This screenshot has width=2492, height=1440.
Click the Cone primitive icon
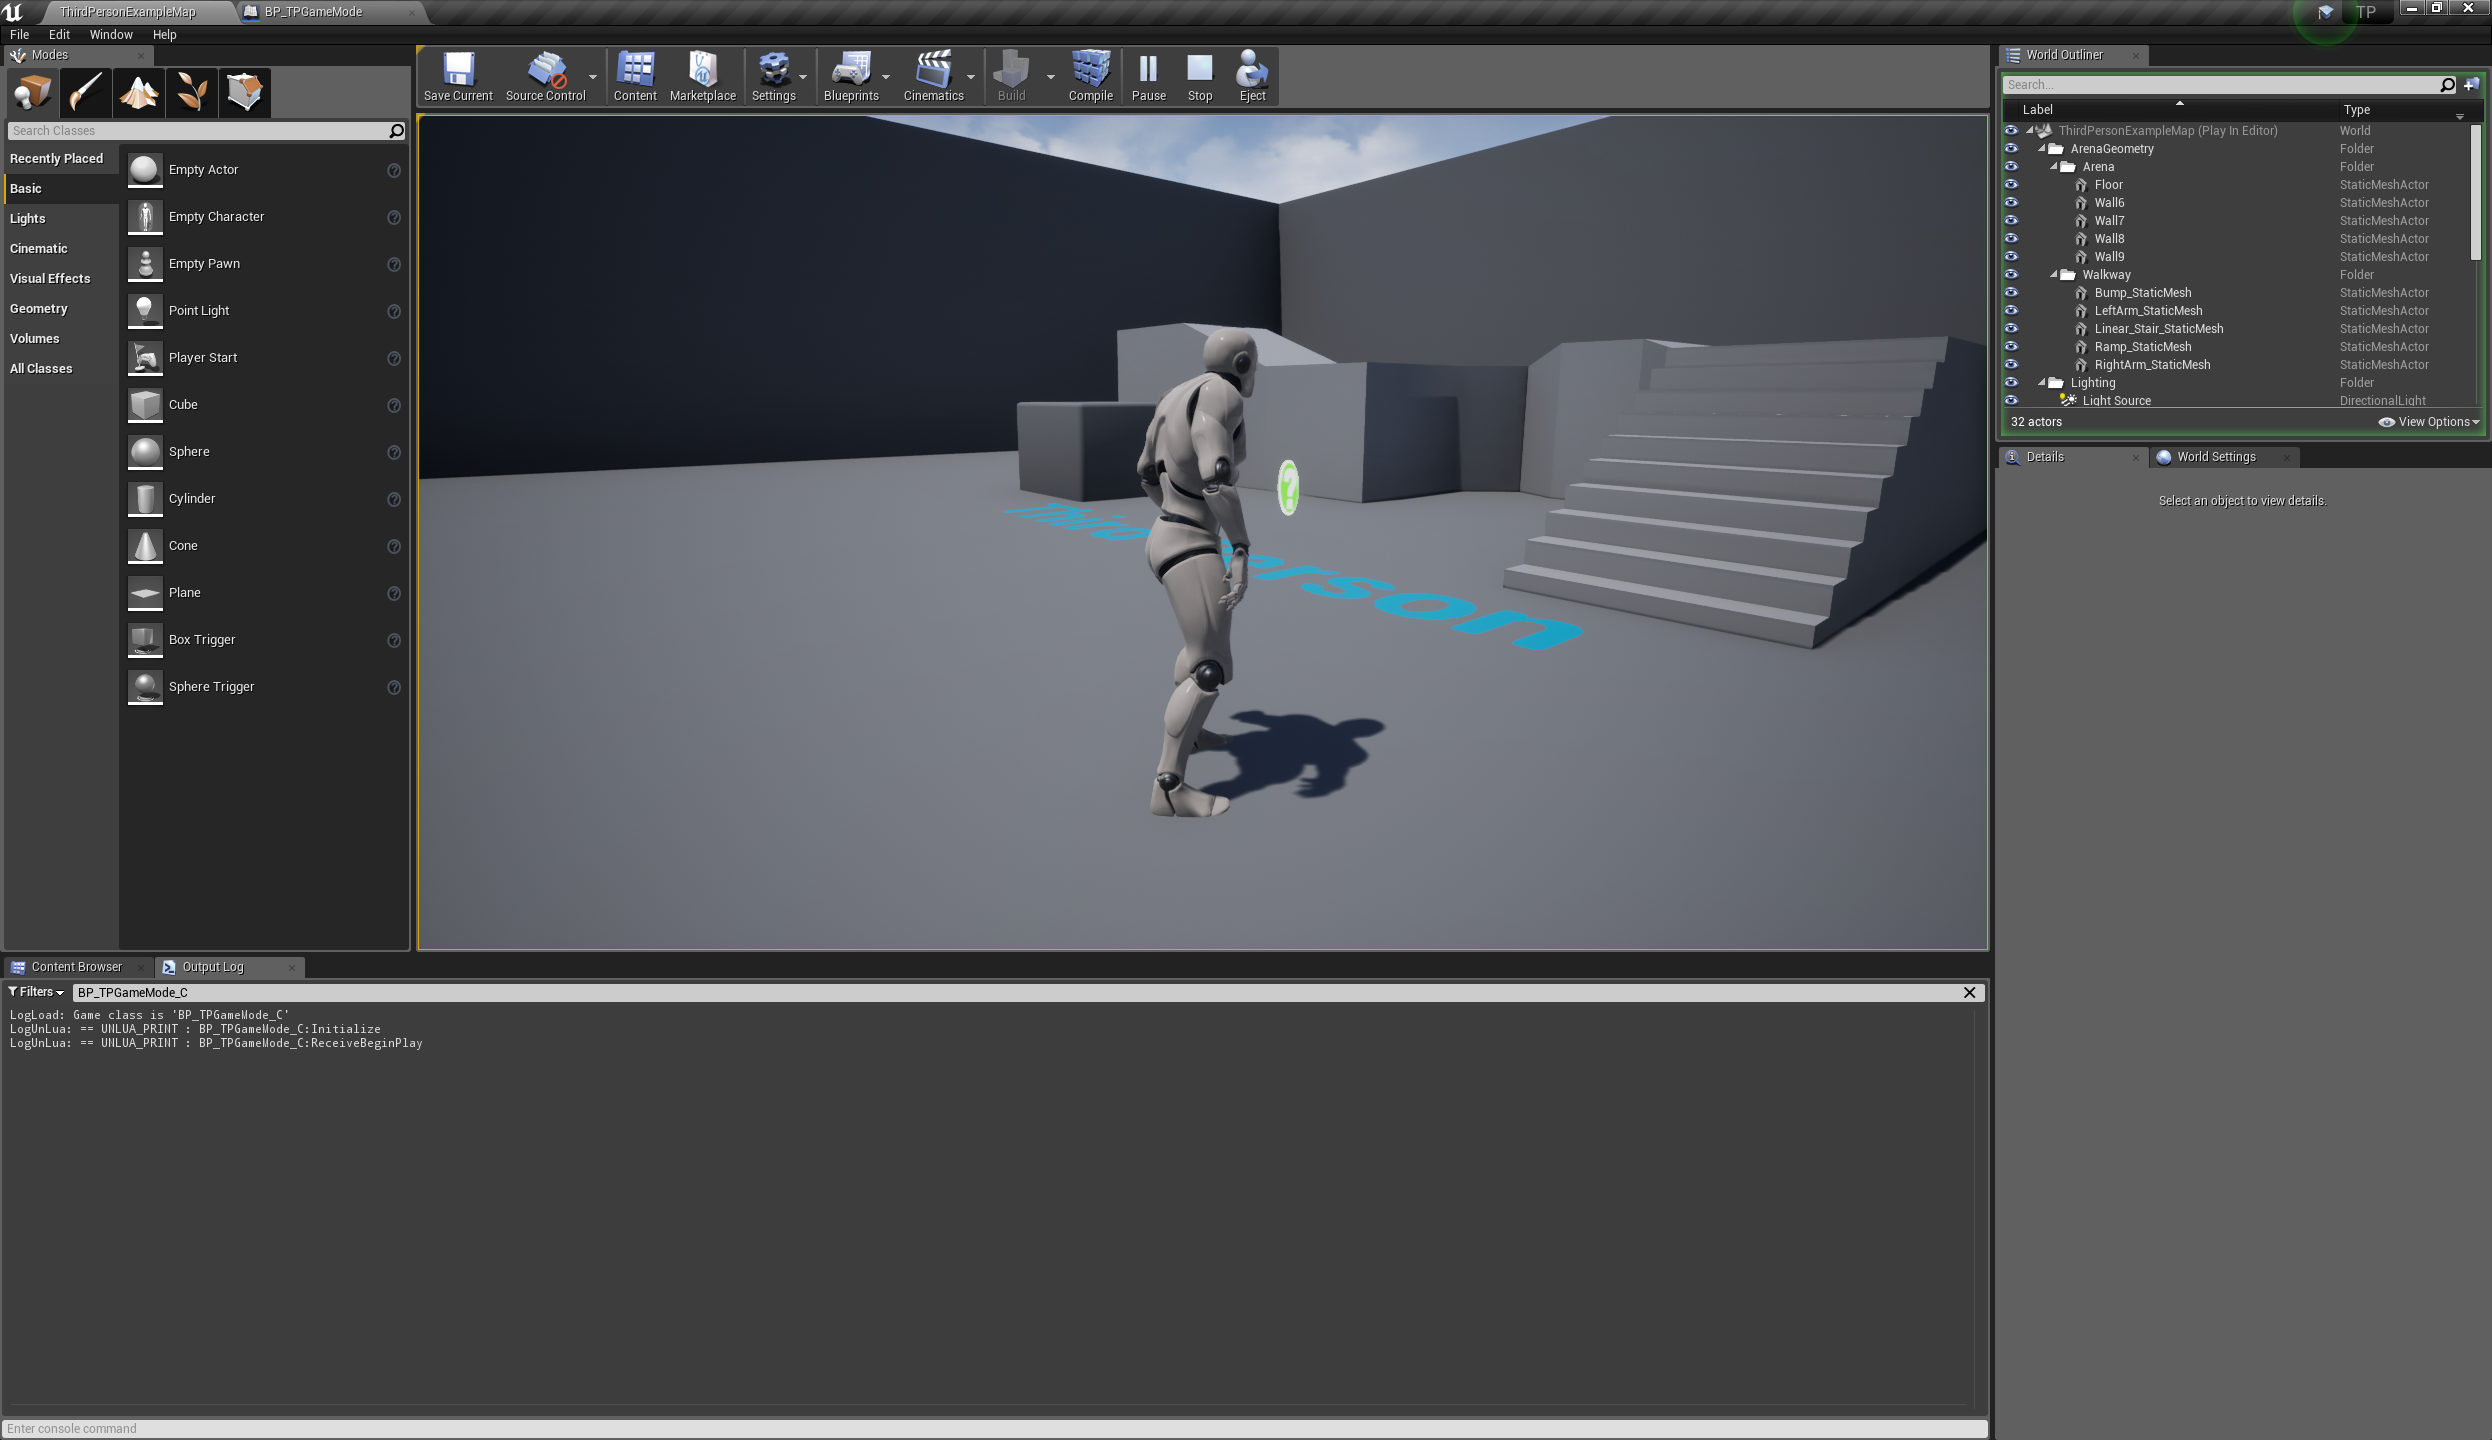[145, 546]
